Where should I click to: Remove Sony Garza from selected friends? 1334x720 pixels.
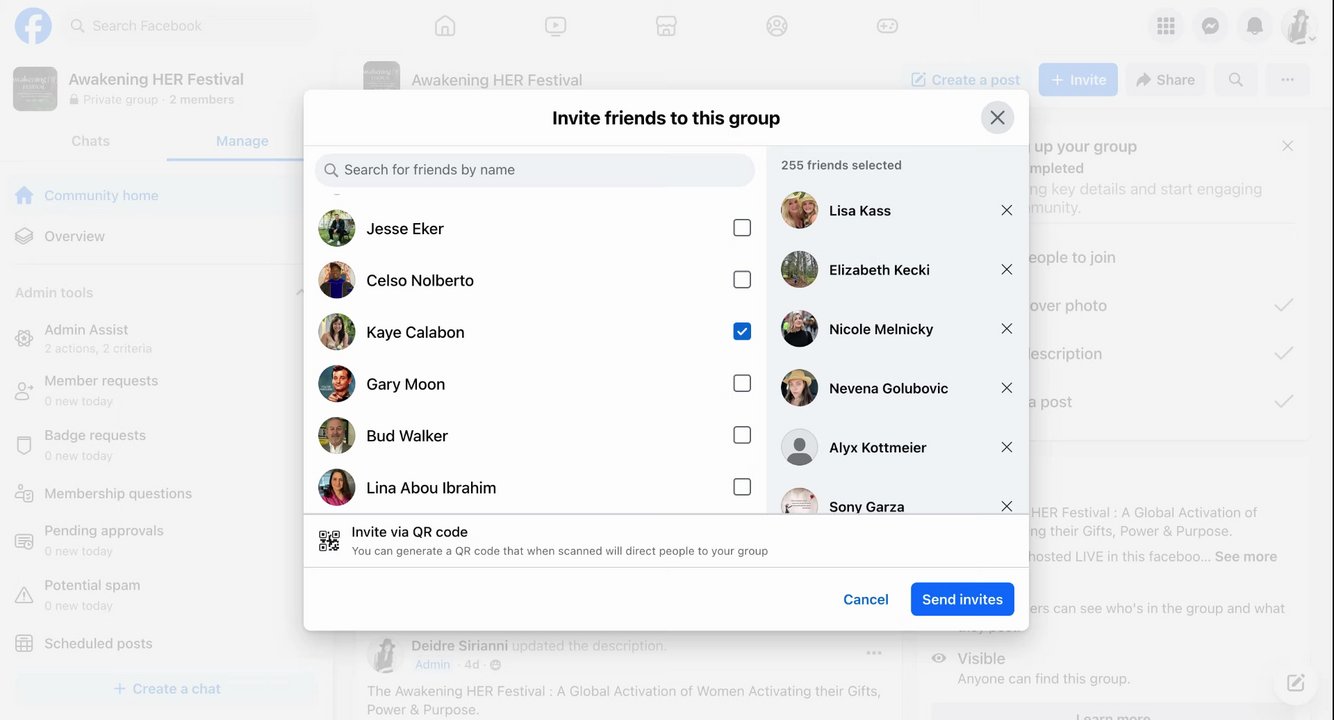(x=1007, y=505)
